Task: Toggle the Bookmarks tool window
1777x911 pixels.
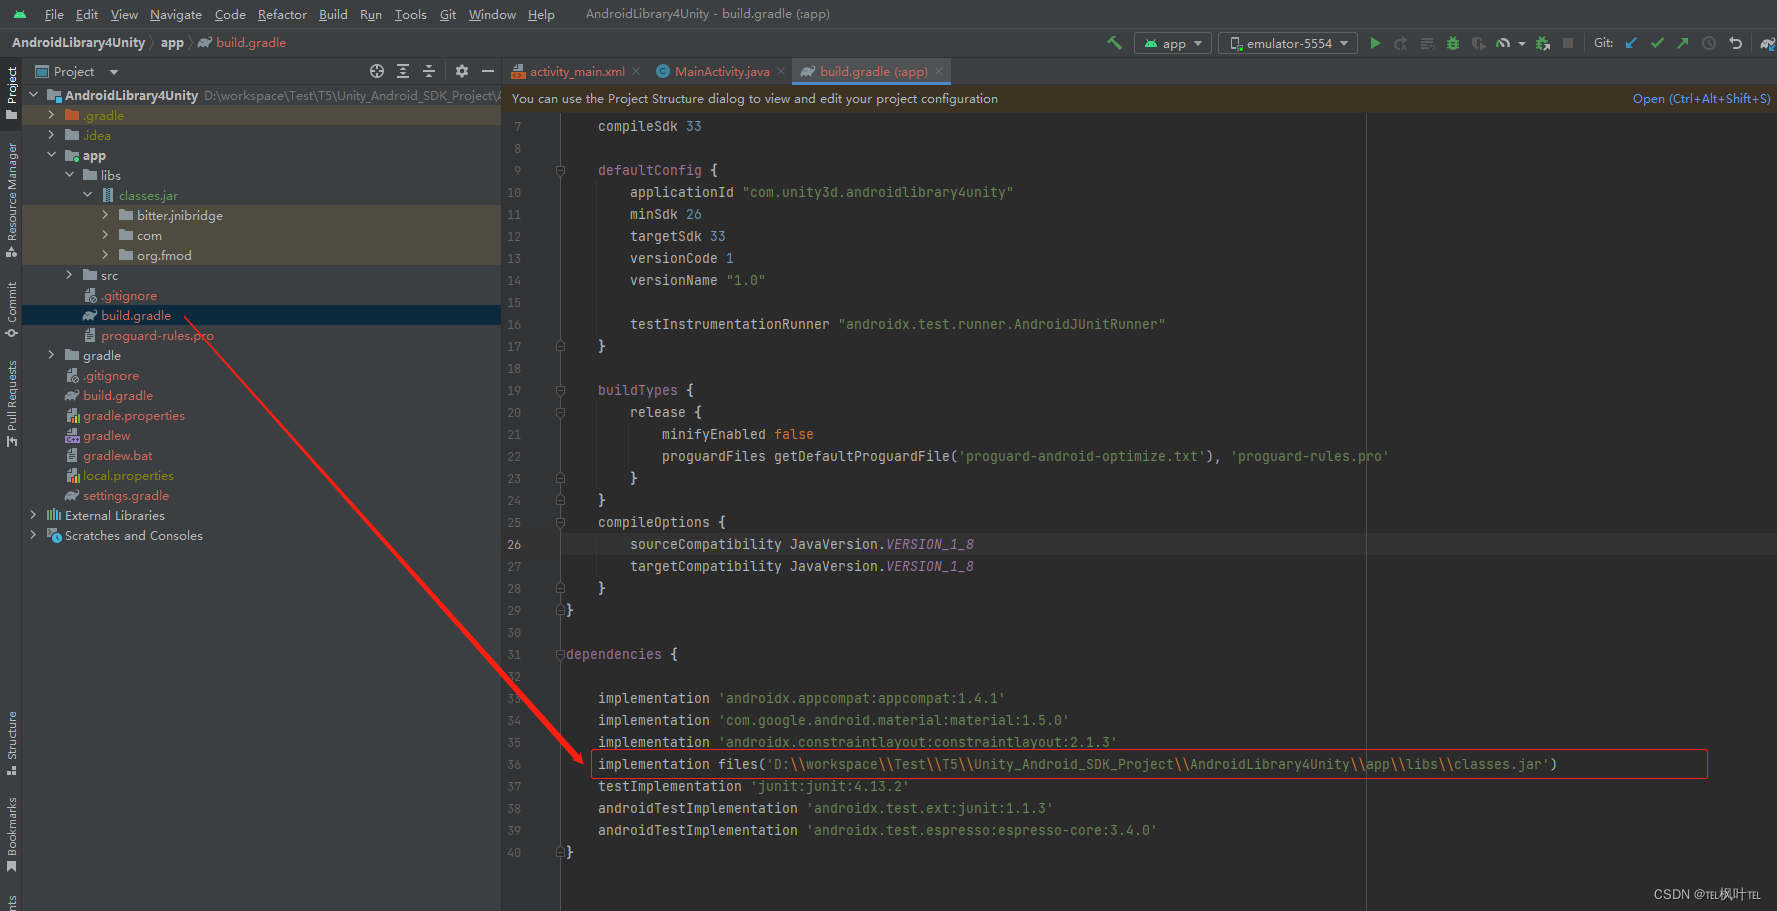Action: pos(11,835)
